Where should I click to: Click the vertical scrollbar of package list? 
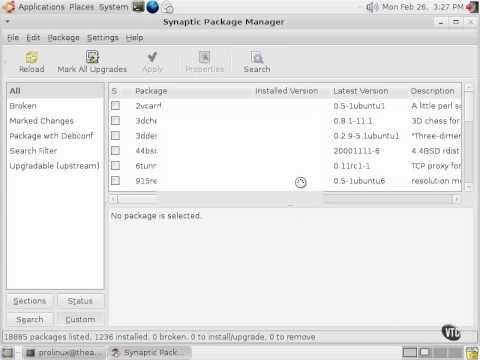(x=468, y=137)
